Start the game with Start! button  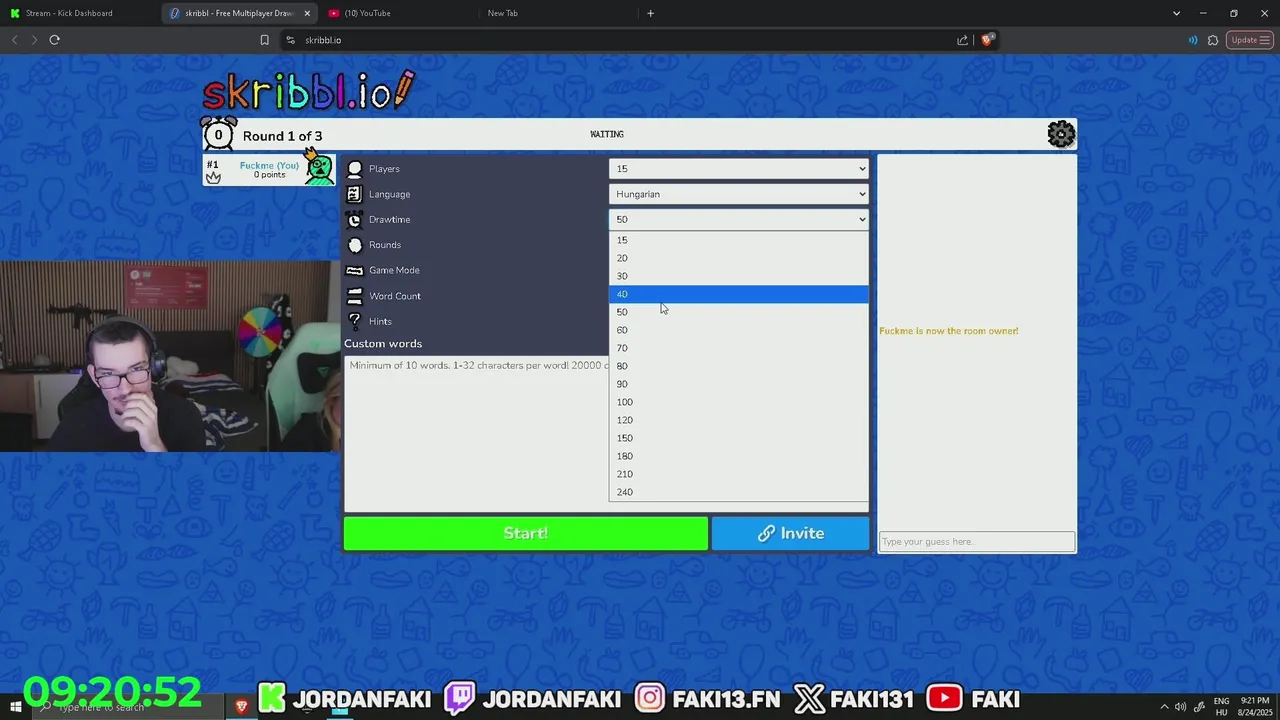[526, 533]
